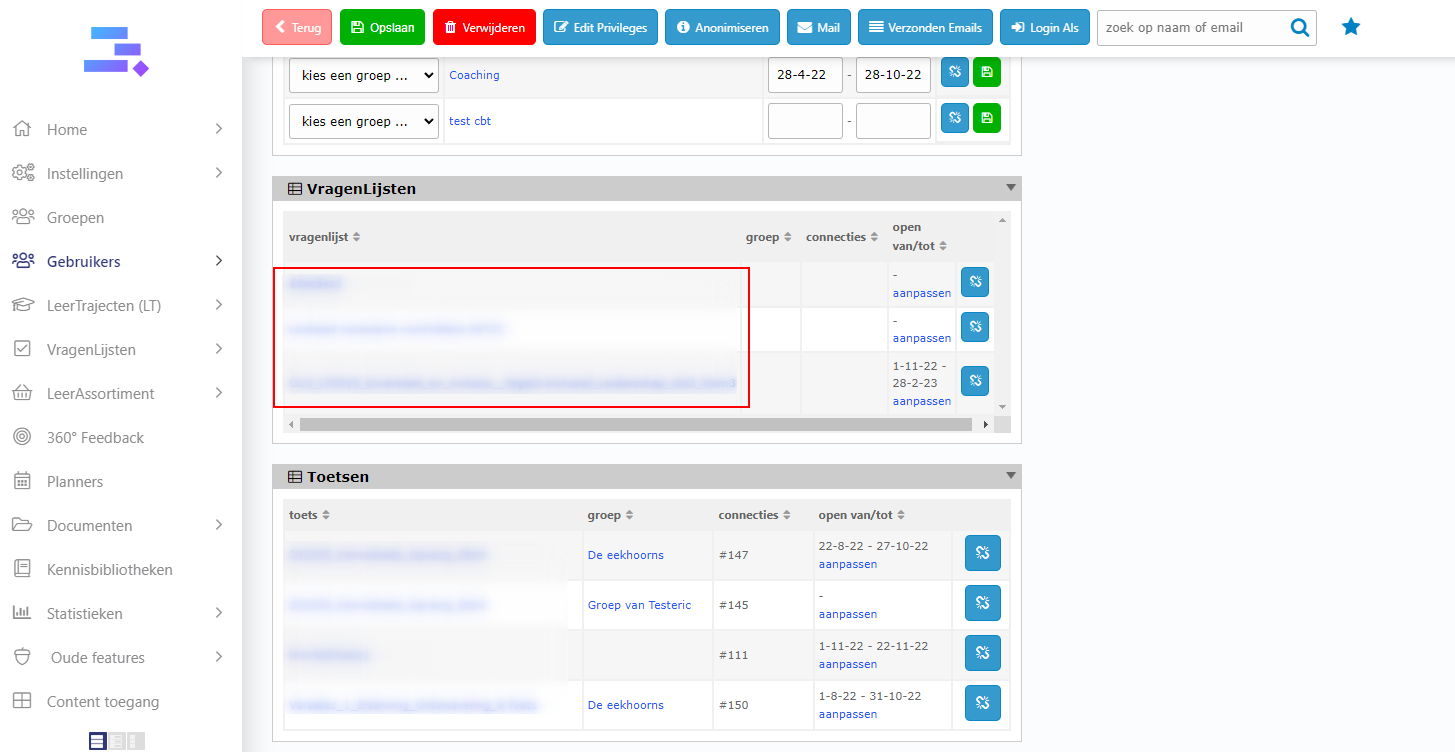Select the full-width sidebar layout toggle
Viewport: 1455px width, 752px height.
(x=97, y=741)
